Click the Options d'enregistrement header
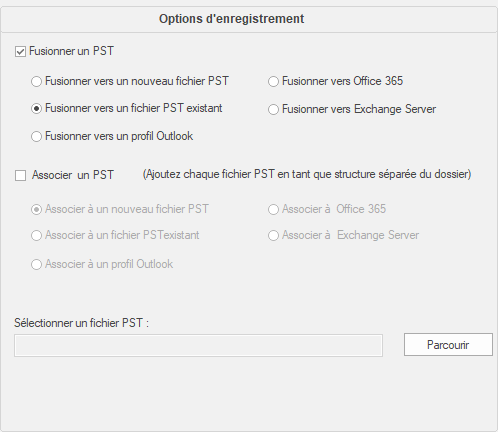Screen dimensions: 498x432 point(231,19)
